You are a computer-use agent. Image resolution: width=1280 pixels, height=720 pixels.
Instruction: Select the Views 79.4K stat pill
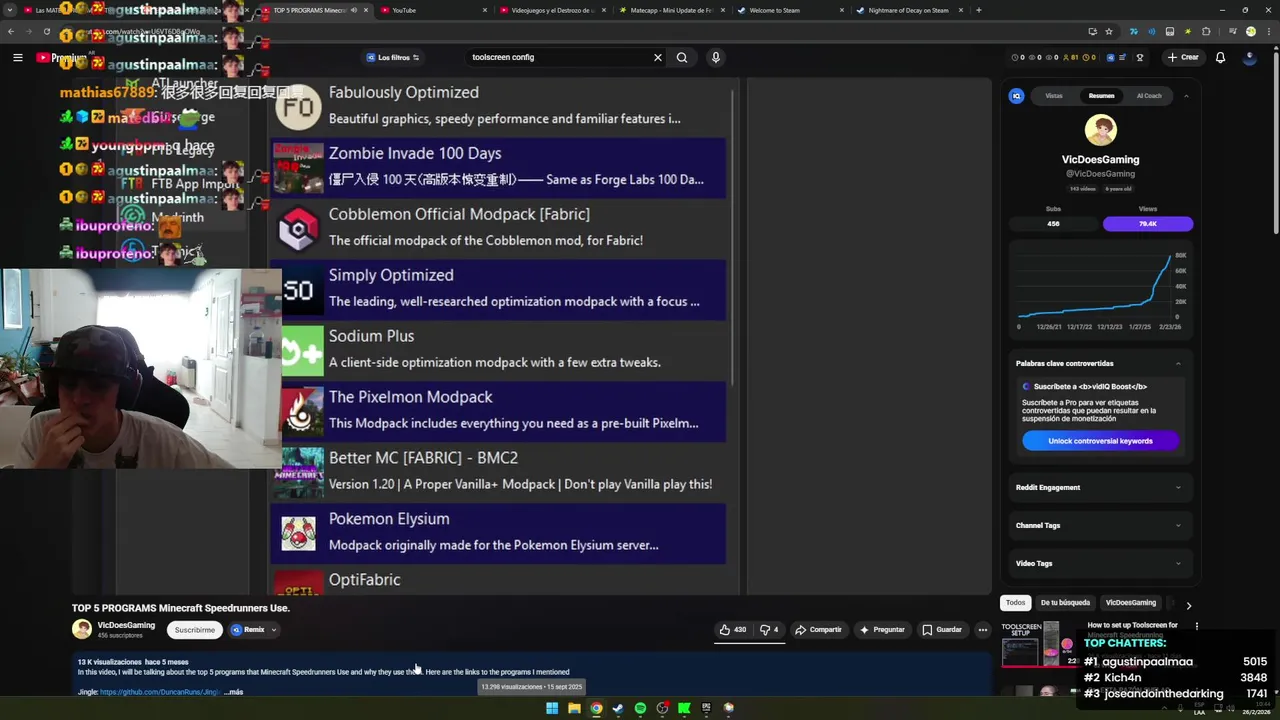[1148, 224]
